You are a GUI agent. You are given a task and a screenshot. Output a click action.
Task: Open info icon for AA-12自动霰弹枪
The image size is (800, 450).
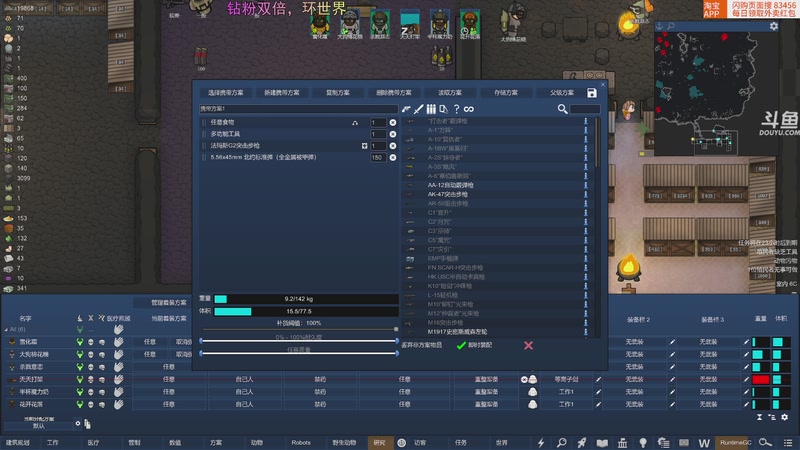(586, 185)
